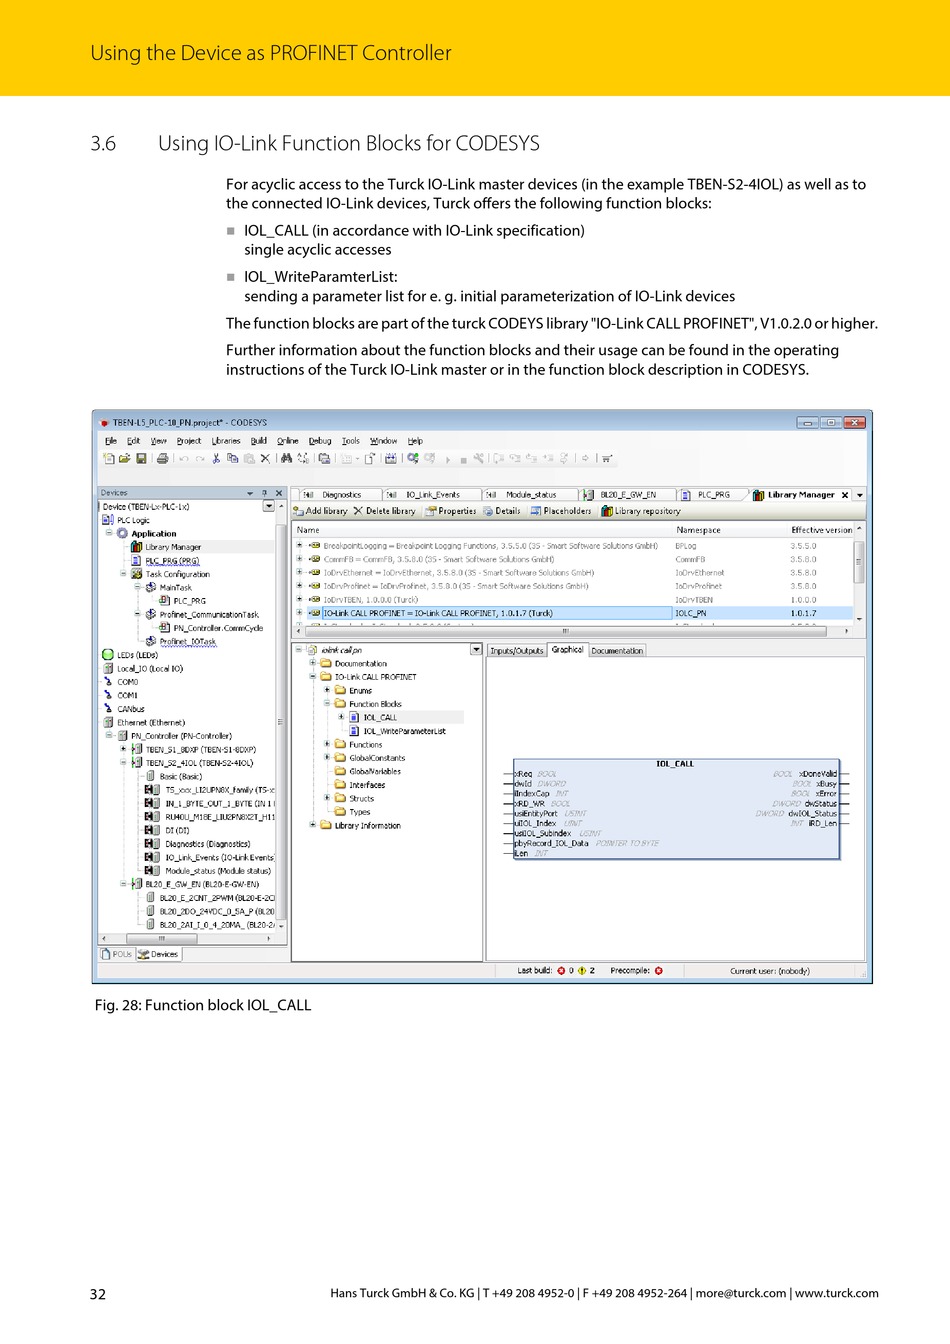Click the error count icon in status bar
The image size is (950, 1344).
click(x=561, y=971)
